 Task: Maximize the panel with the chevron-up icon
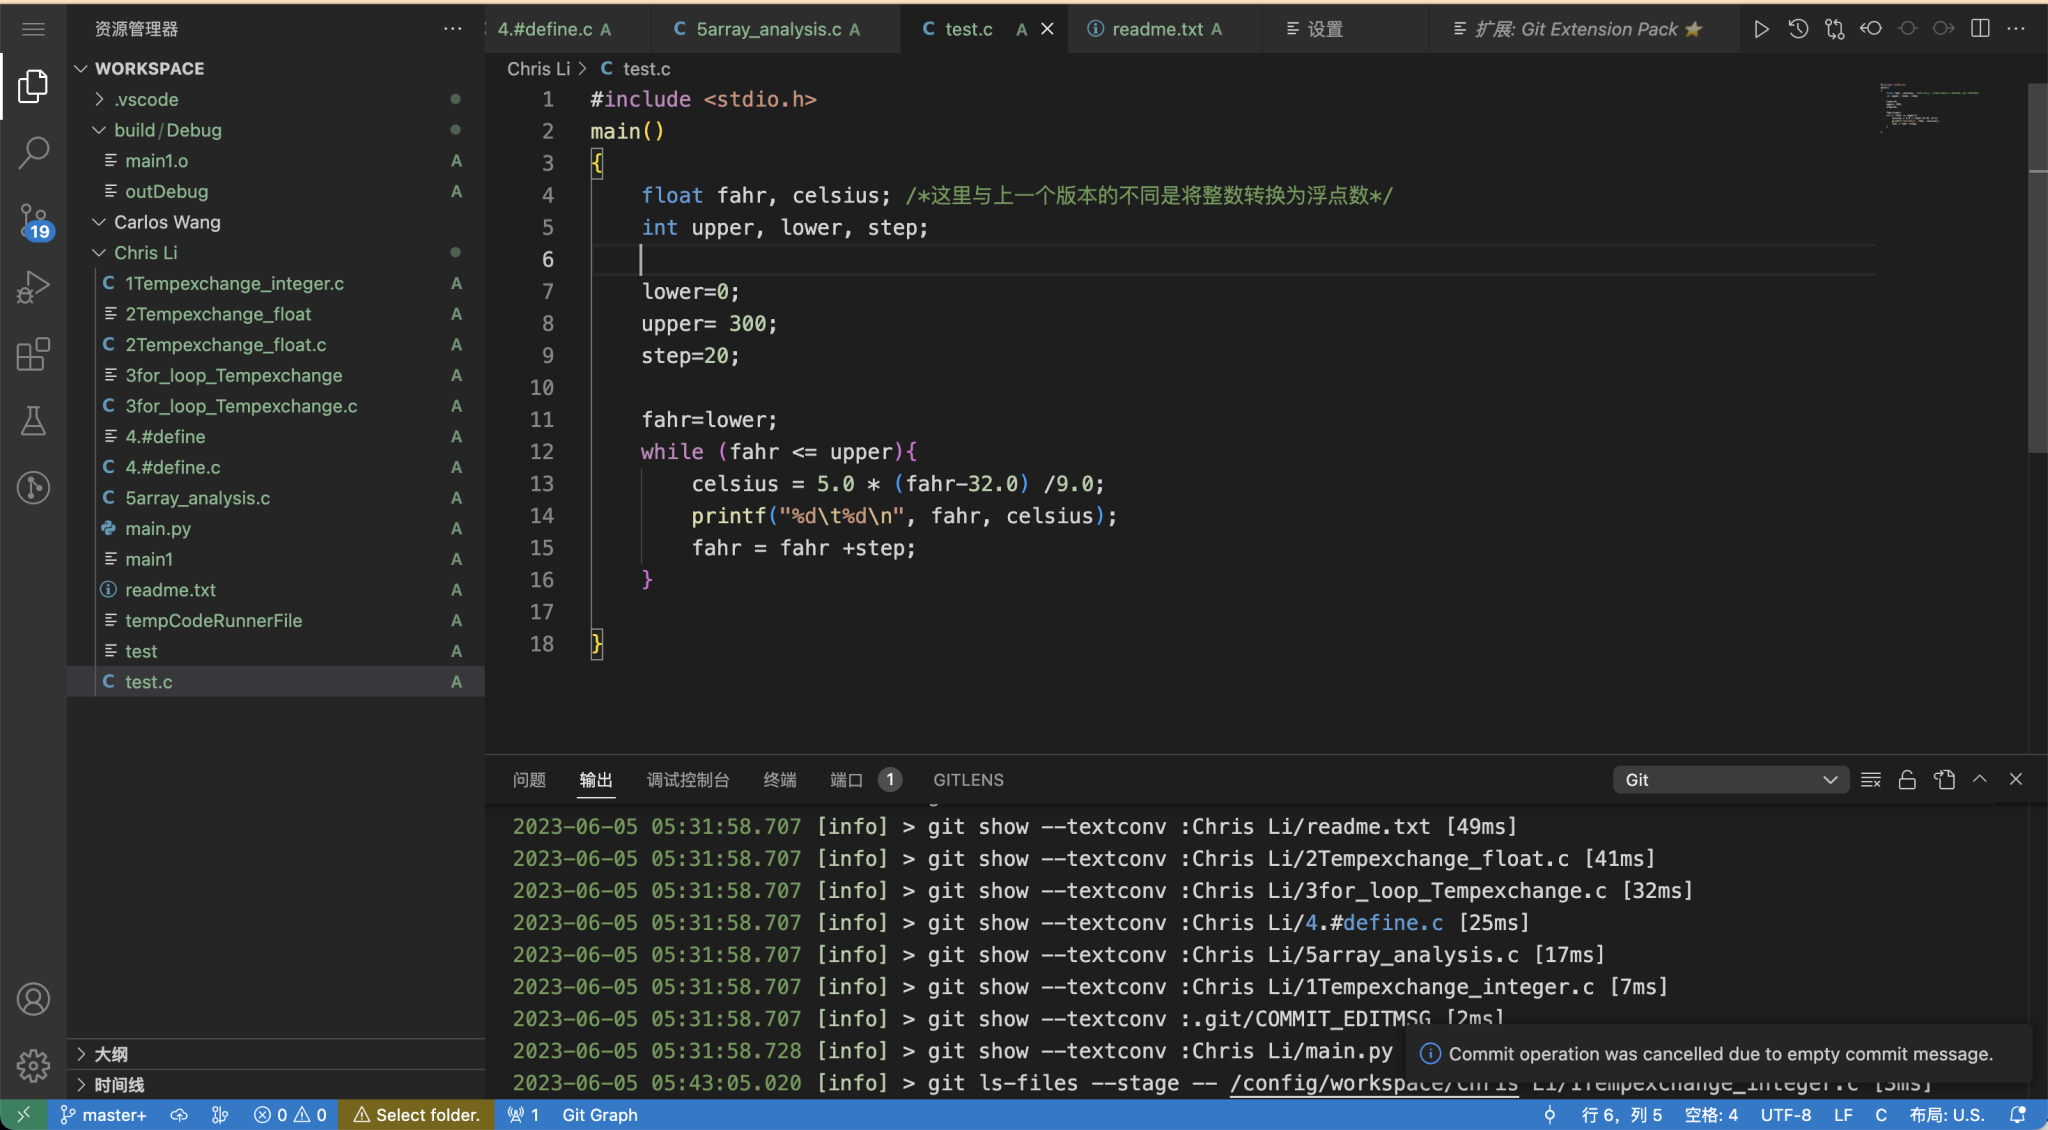click(x=1980, y=780)
